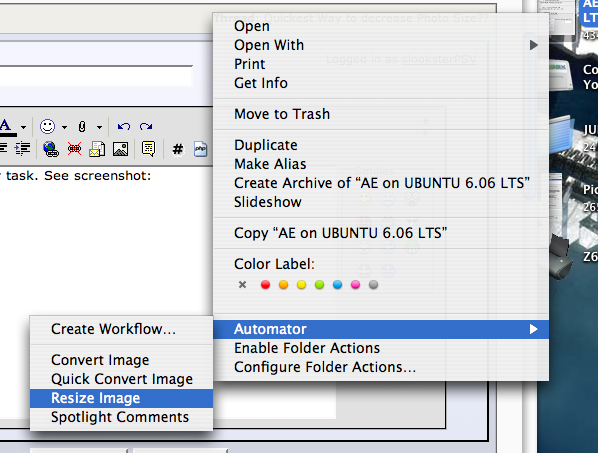This screenshot has width=598, height=453.
Task: Apply the green color label
Action: click(x=320, y=284)
